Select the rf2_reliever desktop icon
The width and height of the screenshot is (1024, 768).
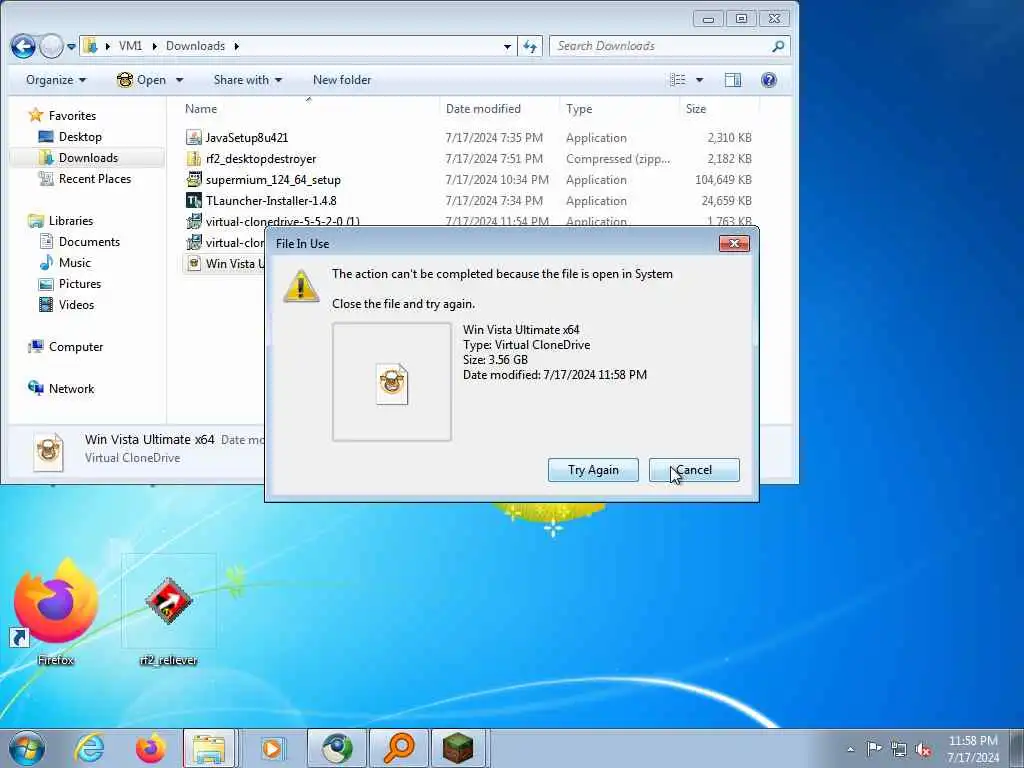click(x=168, y=612)
